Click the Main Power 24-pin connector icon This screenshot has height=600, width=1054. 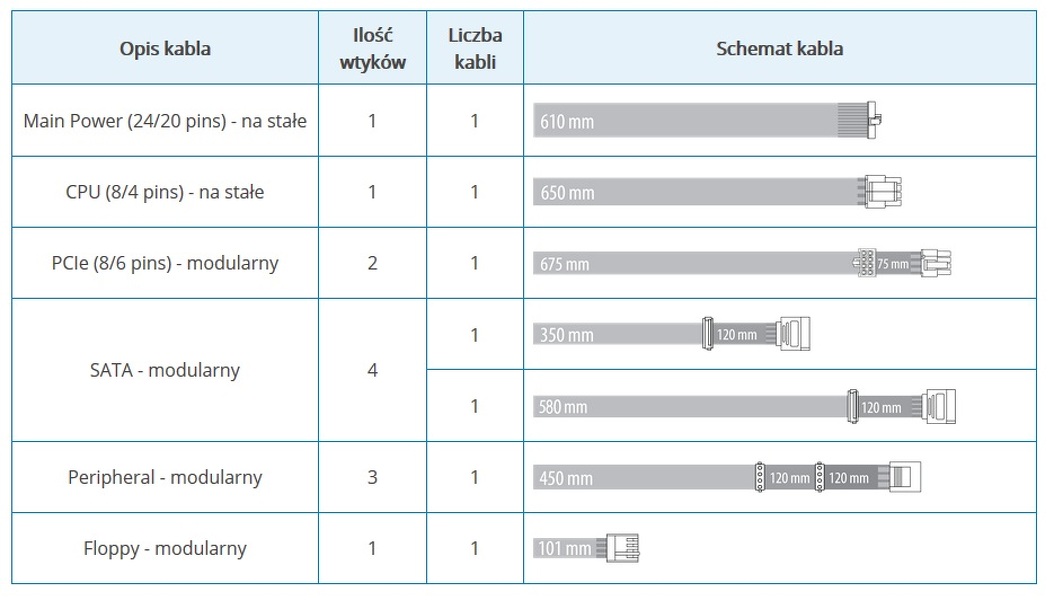[874, 120]
